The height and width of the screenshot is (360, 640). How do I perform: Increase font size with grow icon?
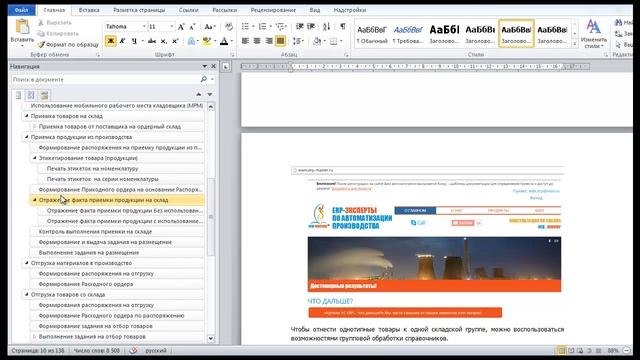point(181,27)
